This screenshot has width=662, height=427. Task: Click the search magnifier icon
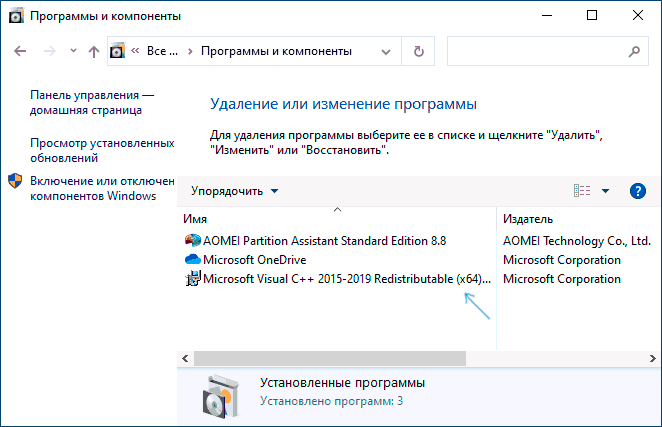(634, 52)
